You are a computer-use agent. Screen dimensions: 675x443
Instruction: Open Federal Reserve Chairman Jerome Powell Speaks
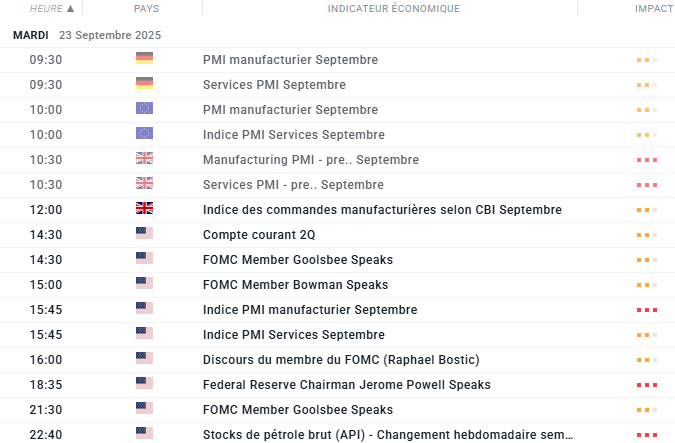(x=346, y=385)
